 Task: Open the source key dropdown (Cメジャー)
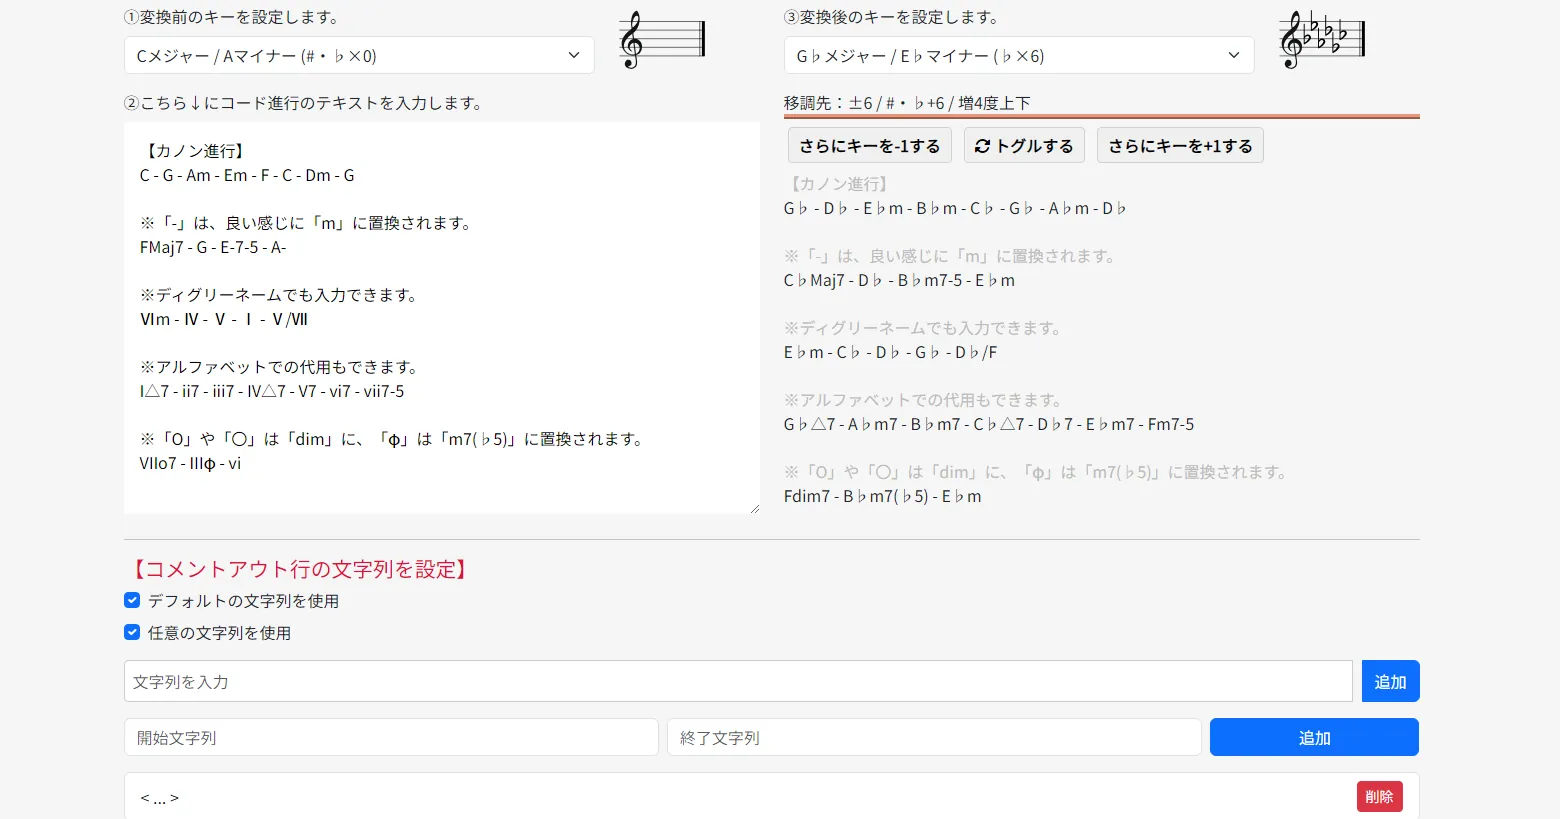coord(359,55)
